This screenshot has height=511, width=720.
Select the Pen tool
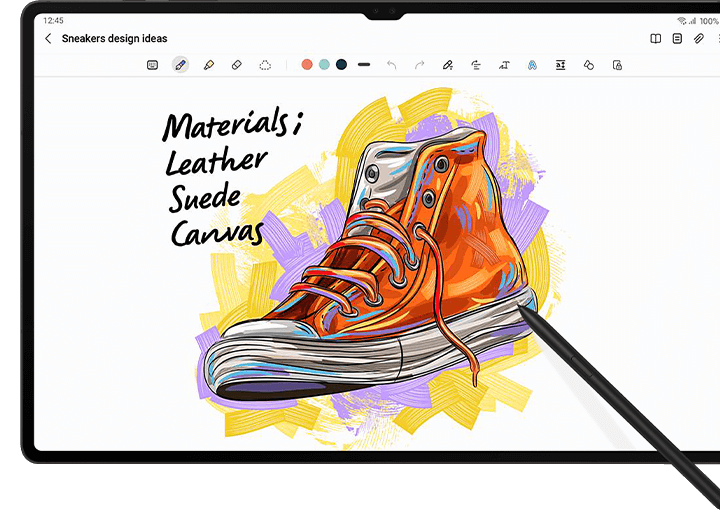(x=180, y=65)
